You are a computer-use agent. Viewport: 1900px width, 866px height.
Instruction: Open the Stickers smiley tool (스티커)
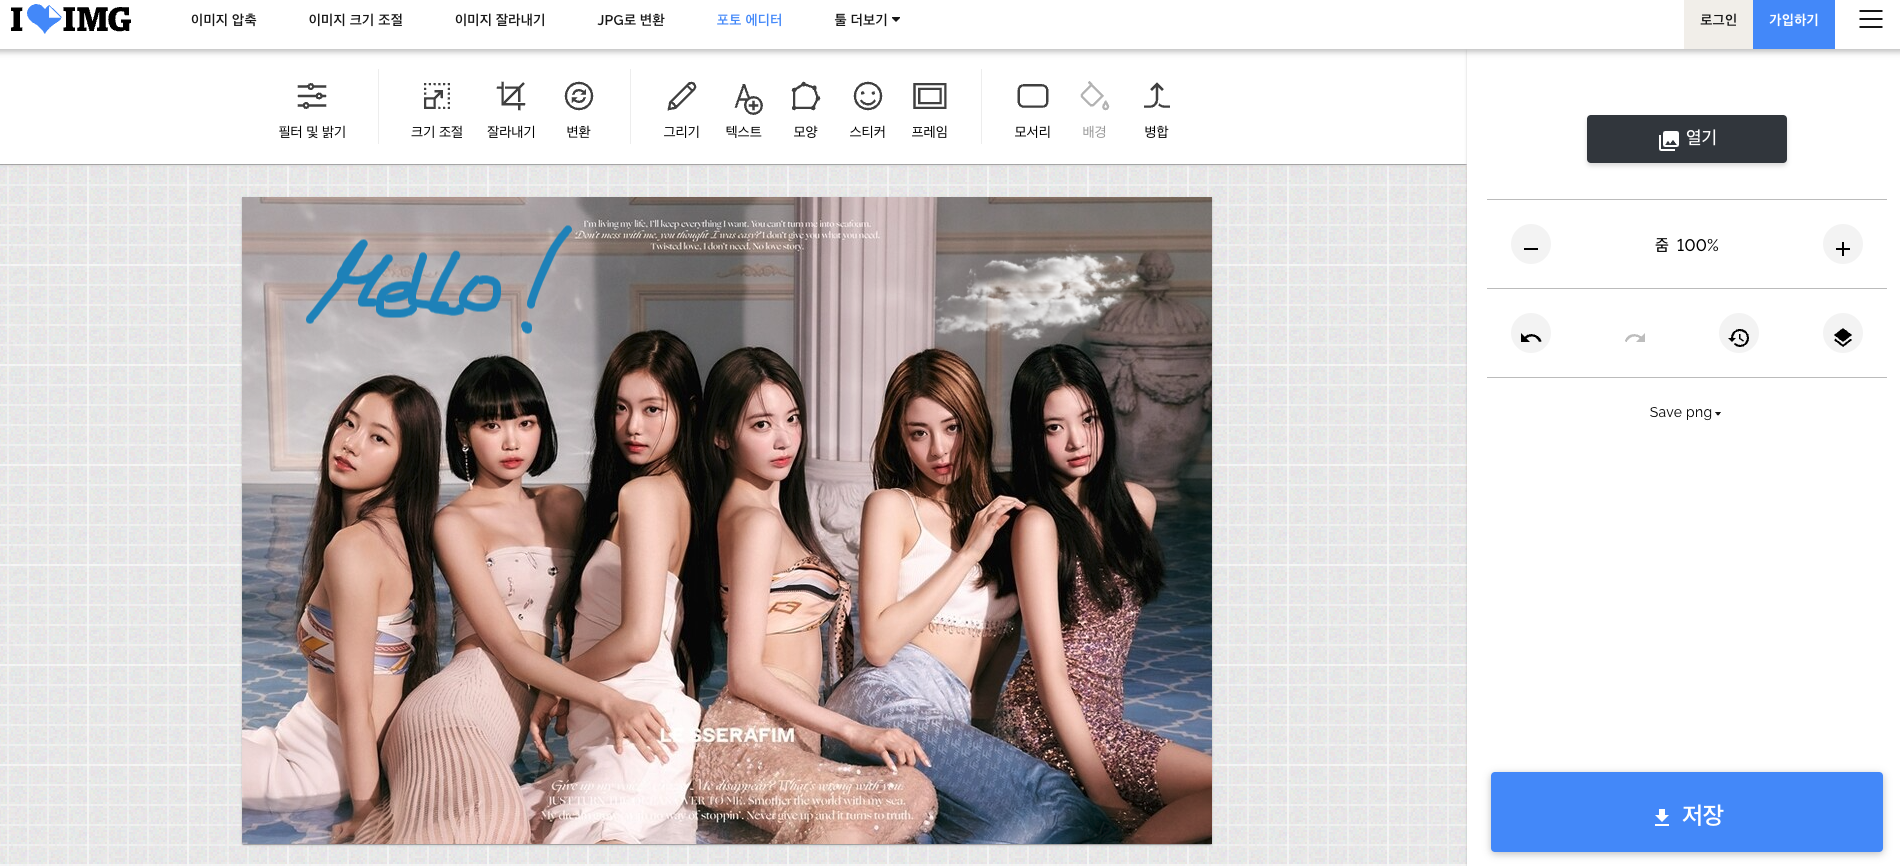coord(868,109)
